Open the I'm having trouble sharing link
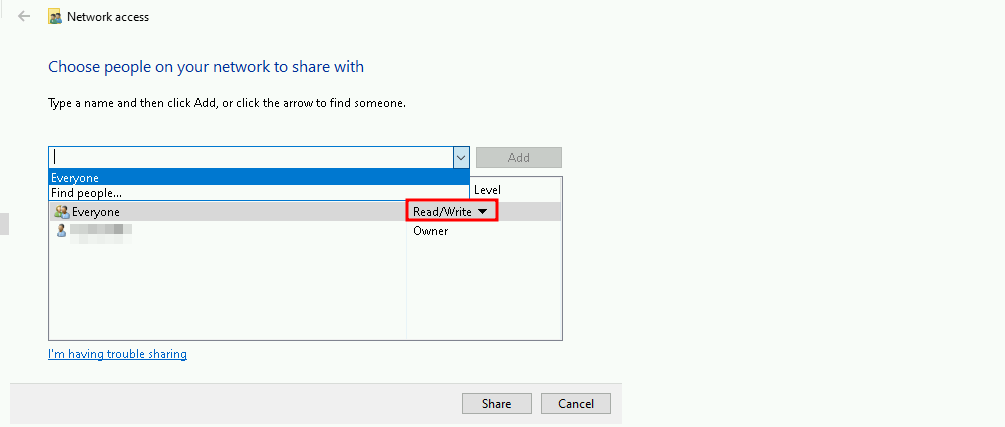Screen dimensions: 1005x427 (x=117, y=354)
